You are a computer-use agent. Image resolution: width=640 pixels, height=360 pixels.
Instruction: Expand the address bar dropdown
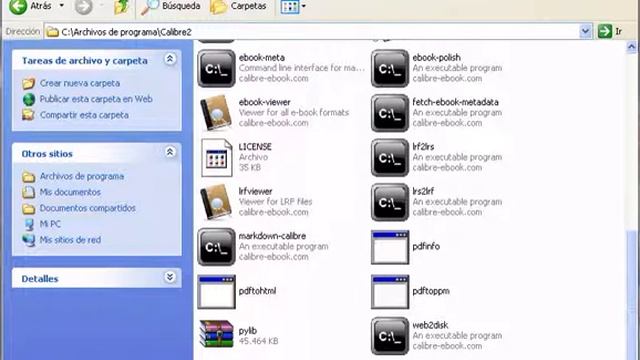pyautogui.click(x=585, y=31)
